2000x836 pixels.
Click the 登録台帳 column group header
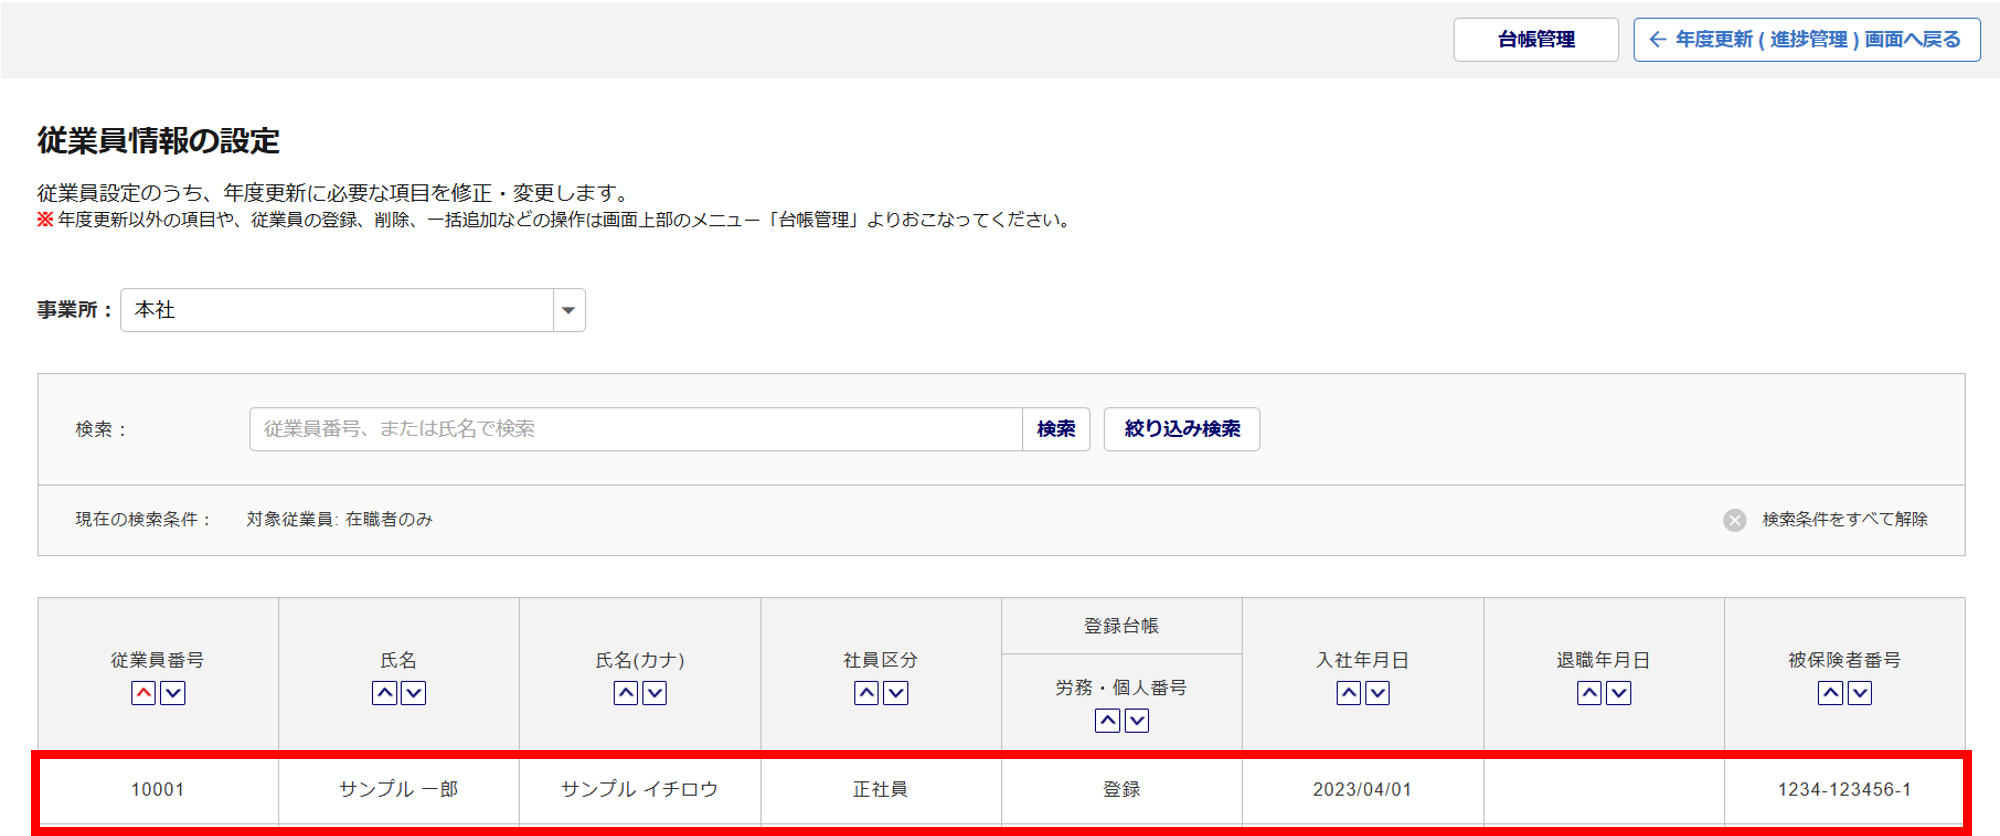(x=1122, y=626)
